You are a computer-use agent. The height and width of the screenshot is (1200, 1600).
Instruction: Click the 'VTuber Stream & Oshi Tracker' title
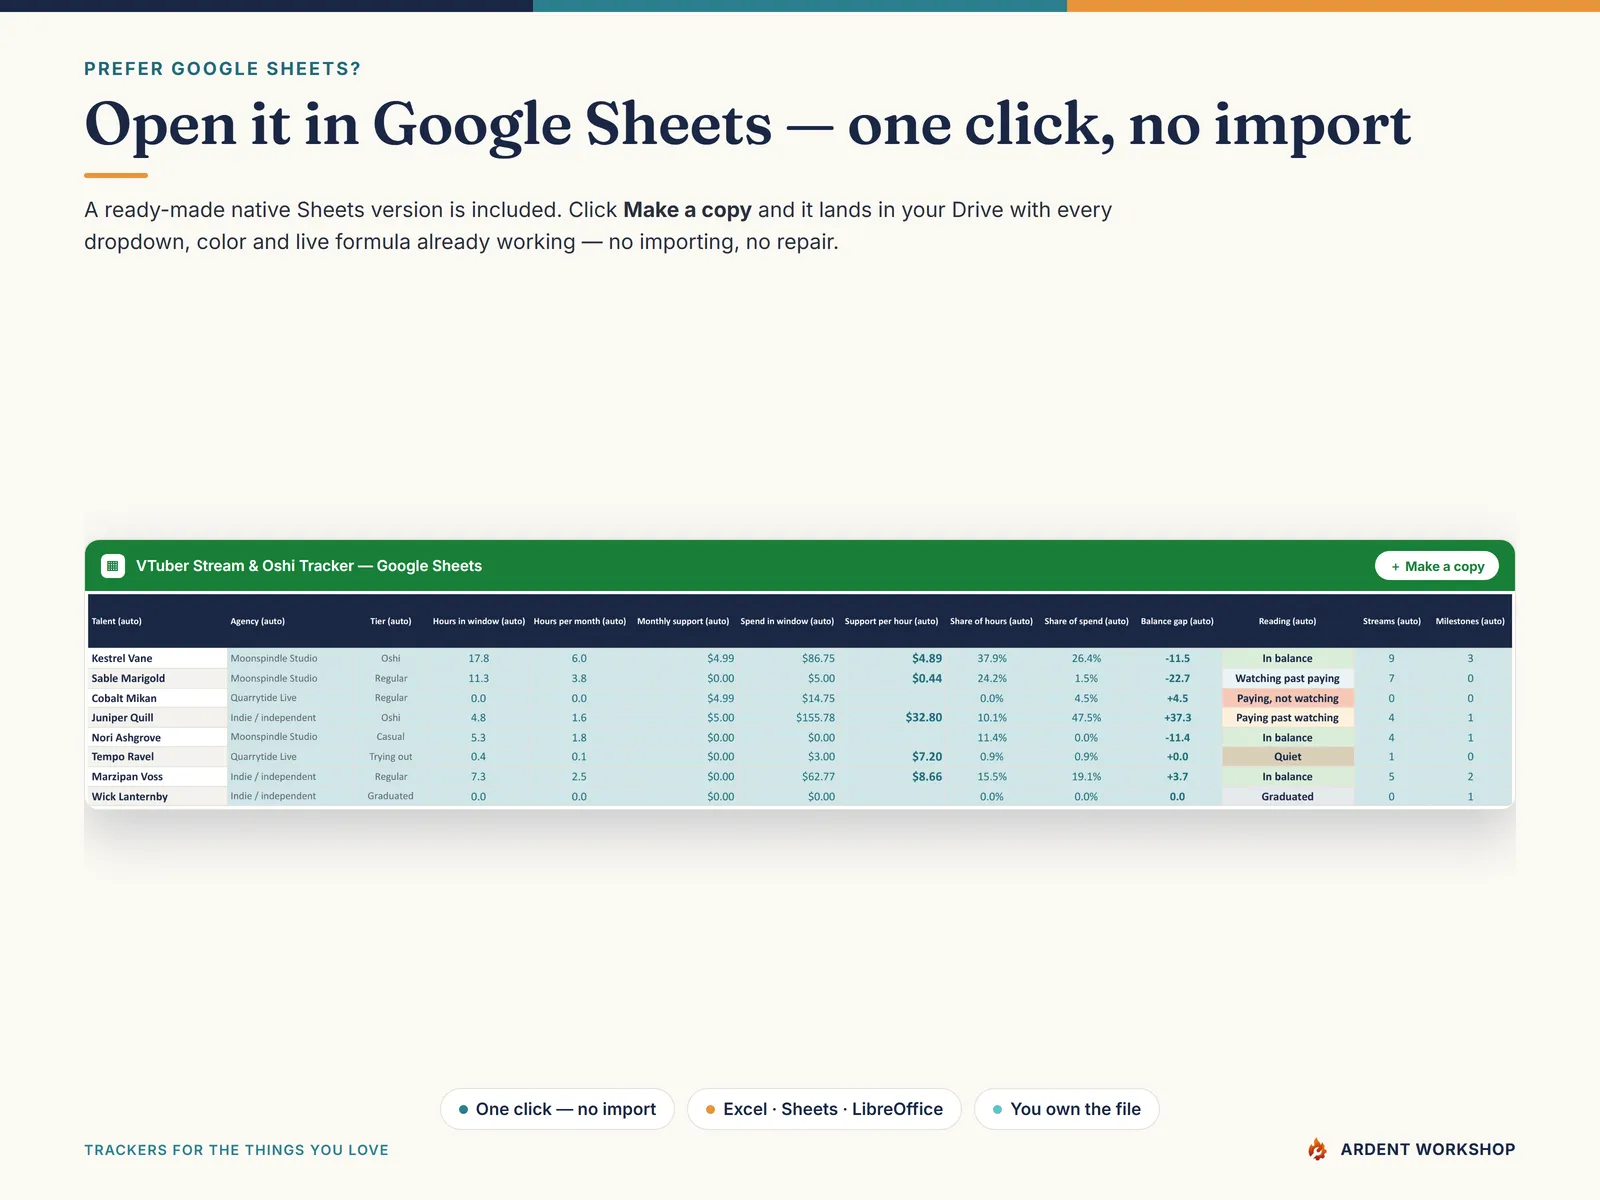[309, 566]
